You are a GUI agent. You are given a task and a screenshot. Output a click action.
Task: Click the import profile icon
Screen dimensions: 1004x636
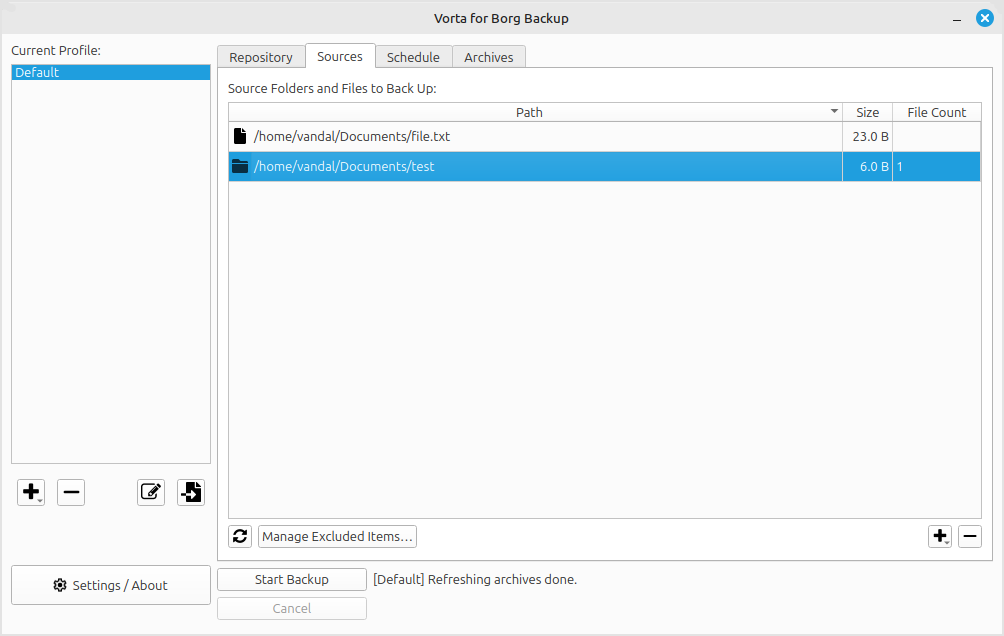pos(191,492)
